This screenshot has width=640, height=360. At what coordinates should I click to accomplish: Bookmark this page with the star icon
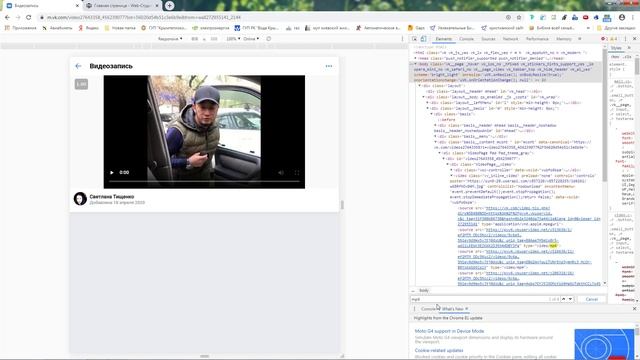point(519,18)
